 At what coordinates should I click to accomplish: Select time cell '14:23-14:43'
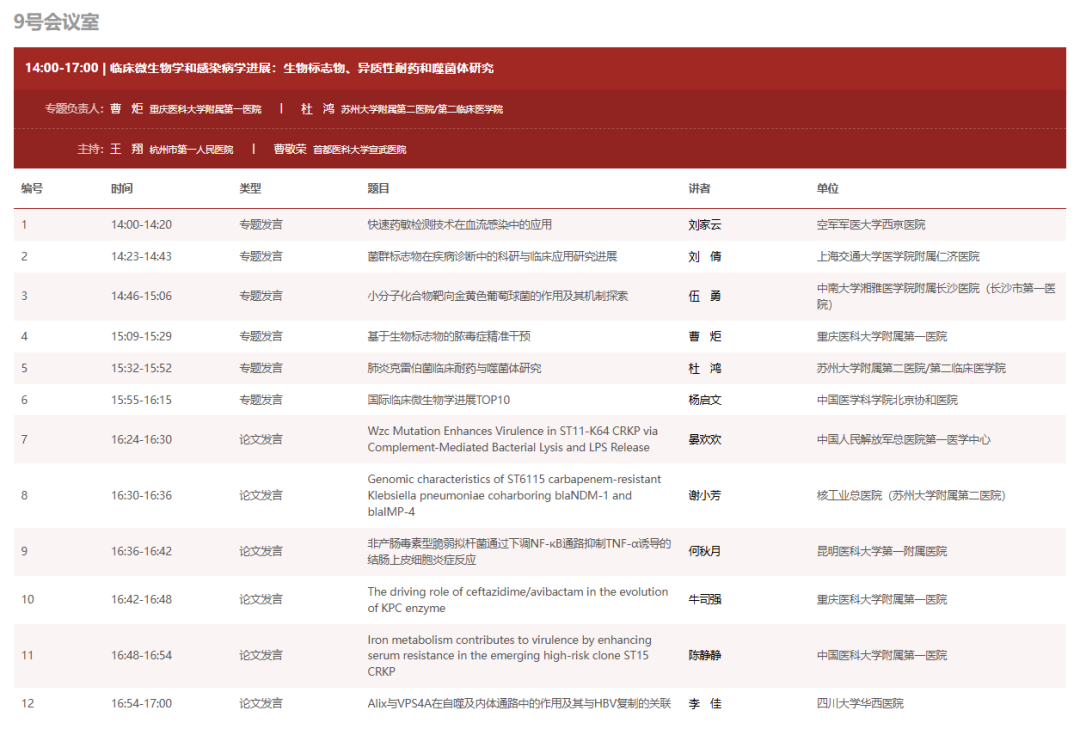pyautogui.click(x=141, y=256)
